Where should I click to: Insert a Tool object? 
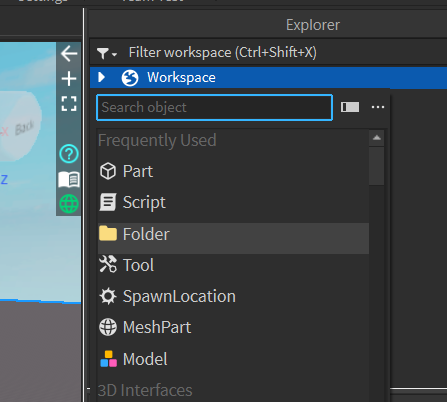(233, 265)
